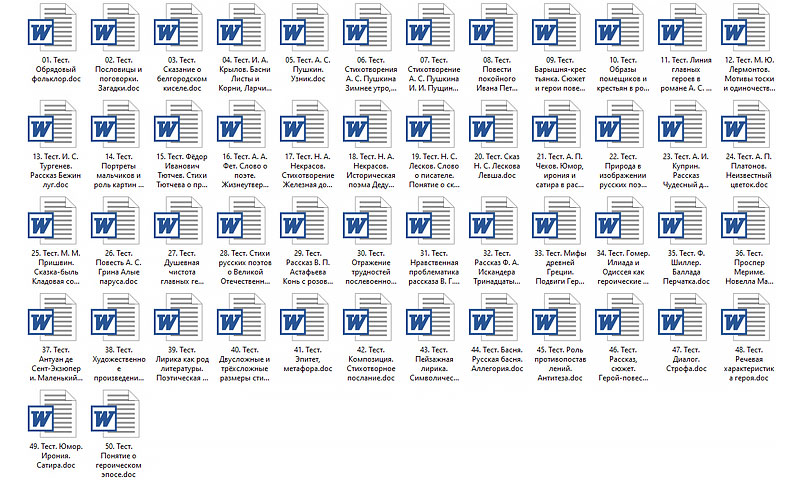Select Word icon 12. Тест. М. Ю. Лермонтов

pyautogui.click(x=745, y=28)
